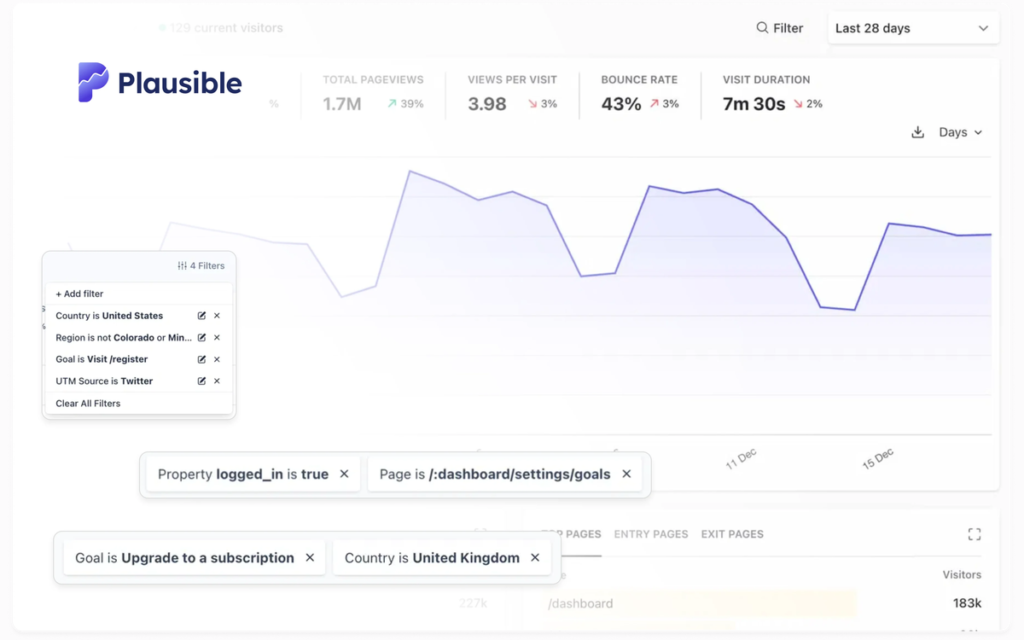Image resolution: width=1024 pixels, height=640 pixels.
Task: Click Clear All Filters
Action: pos(88,404)
